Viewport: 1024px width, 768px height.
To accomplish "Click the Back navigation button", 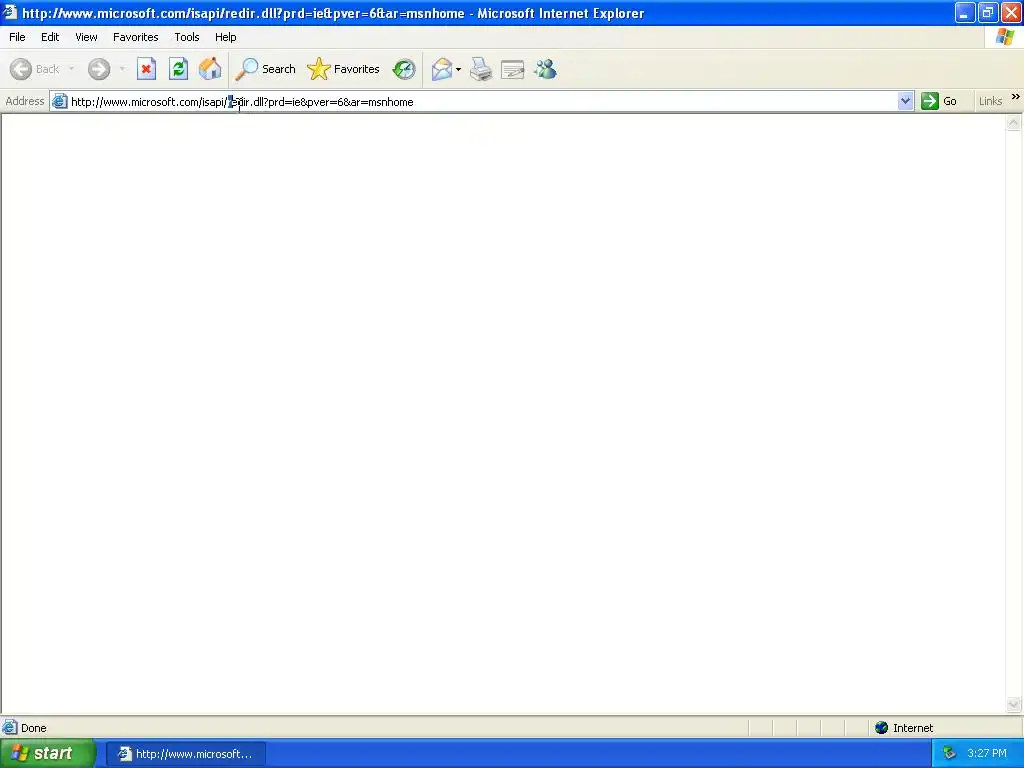I will [x=35, y=69].
